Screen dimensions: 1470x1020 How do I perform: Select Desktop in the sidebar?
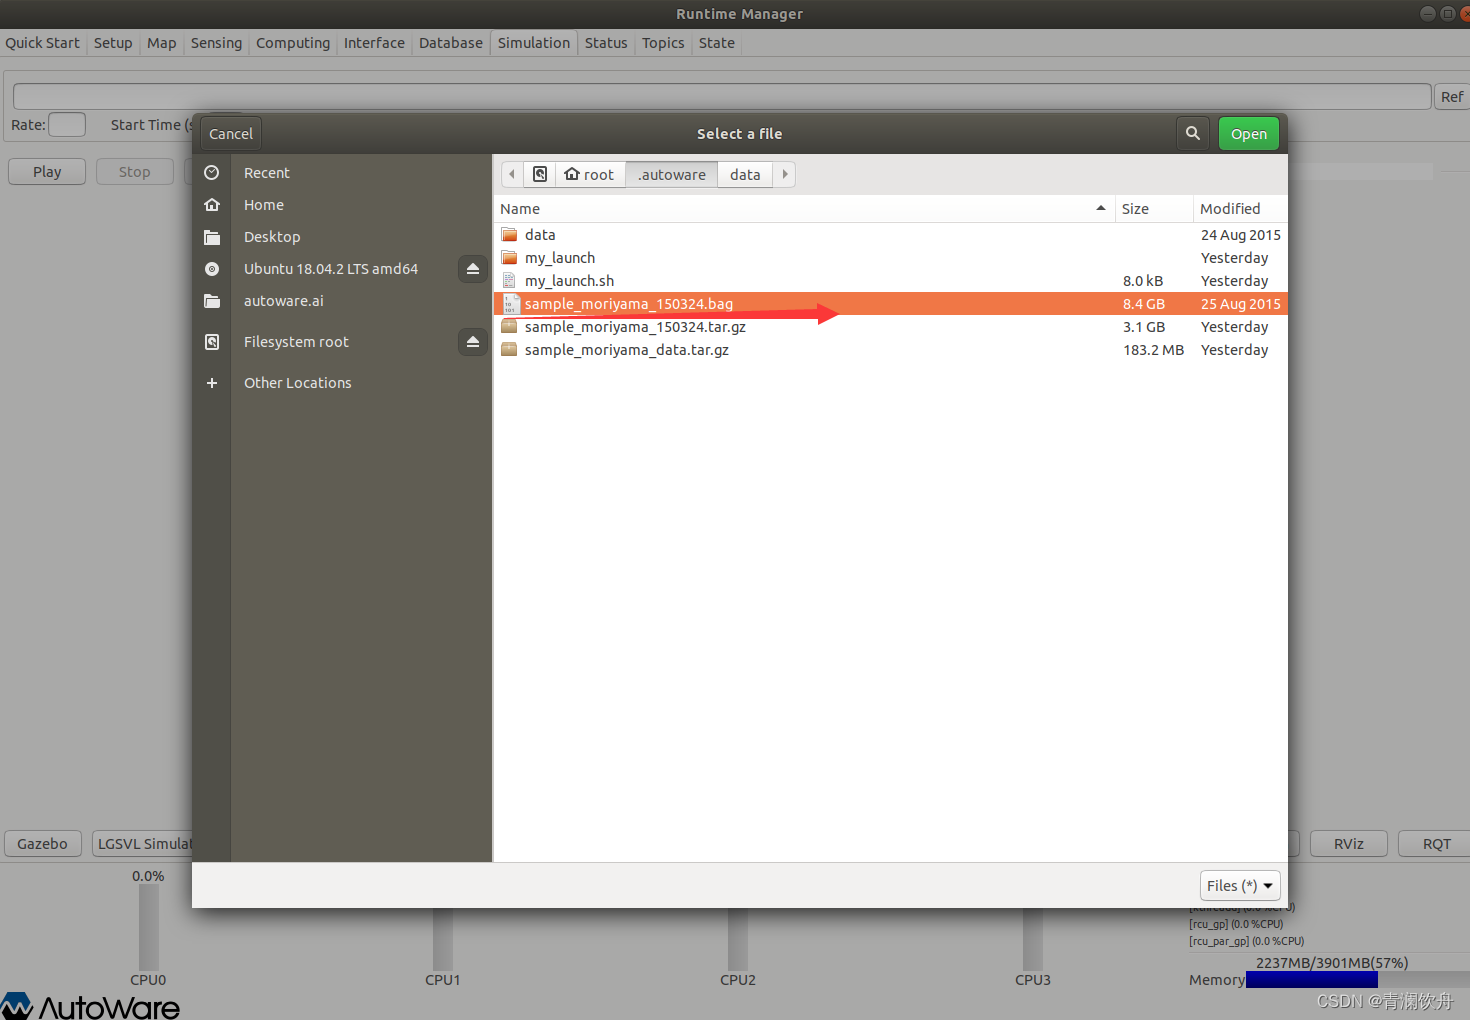pyautogui.click(x=272, y=237)
